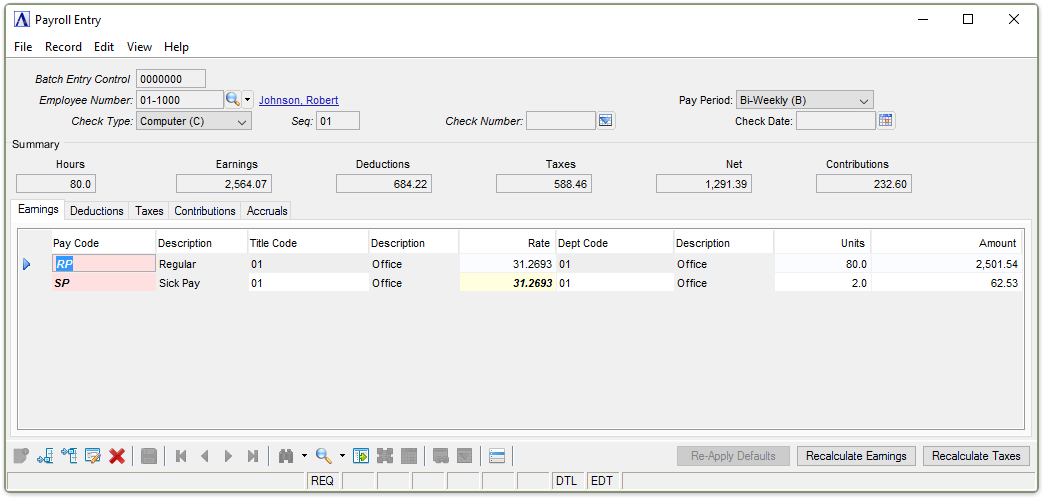Open the Edit menu
This screenshot has height=501, width=1047.
[103, 47]
